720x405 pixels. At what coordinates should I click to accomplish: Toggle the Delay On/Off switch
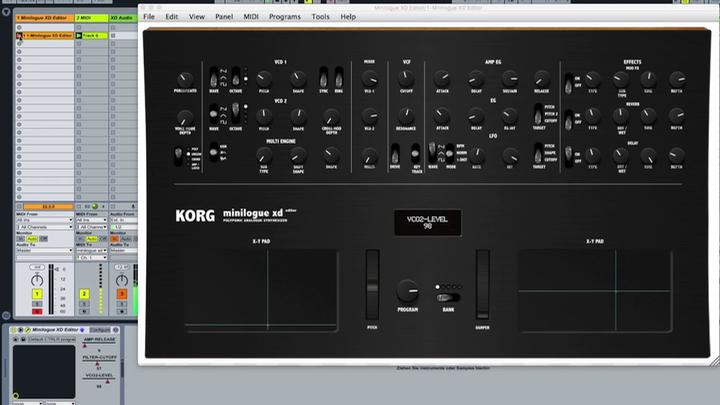(568, 157)
